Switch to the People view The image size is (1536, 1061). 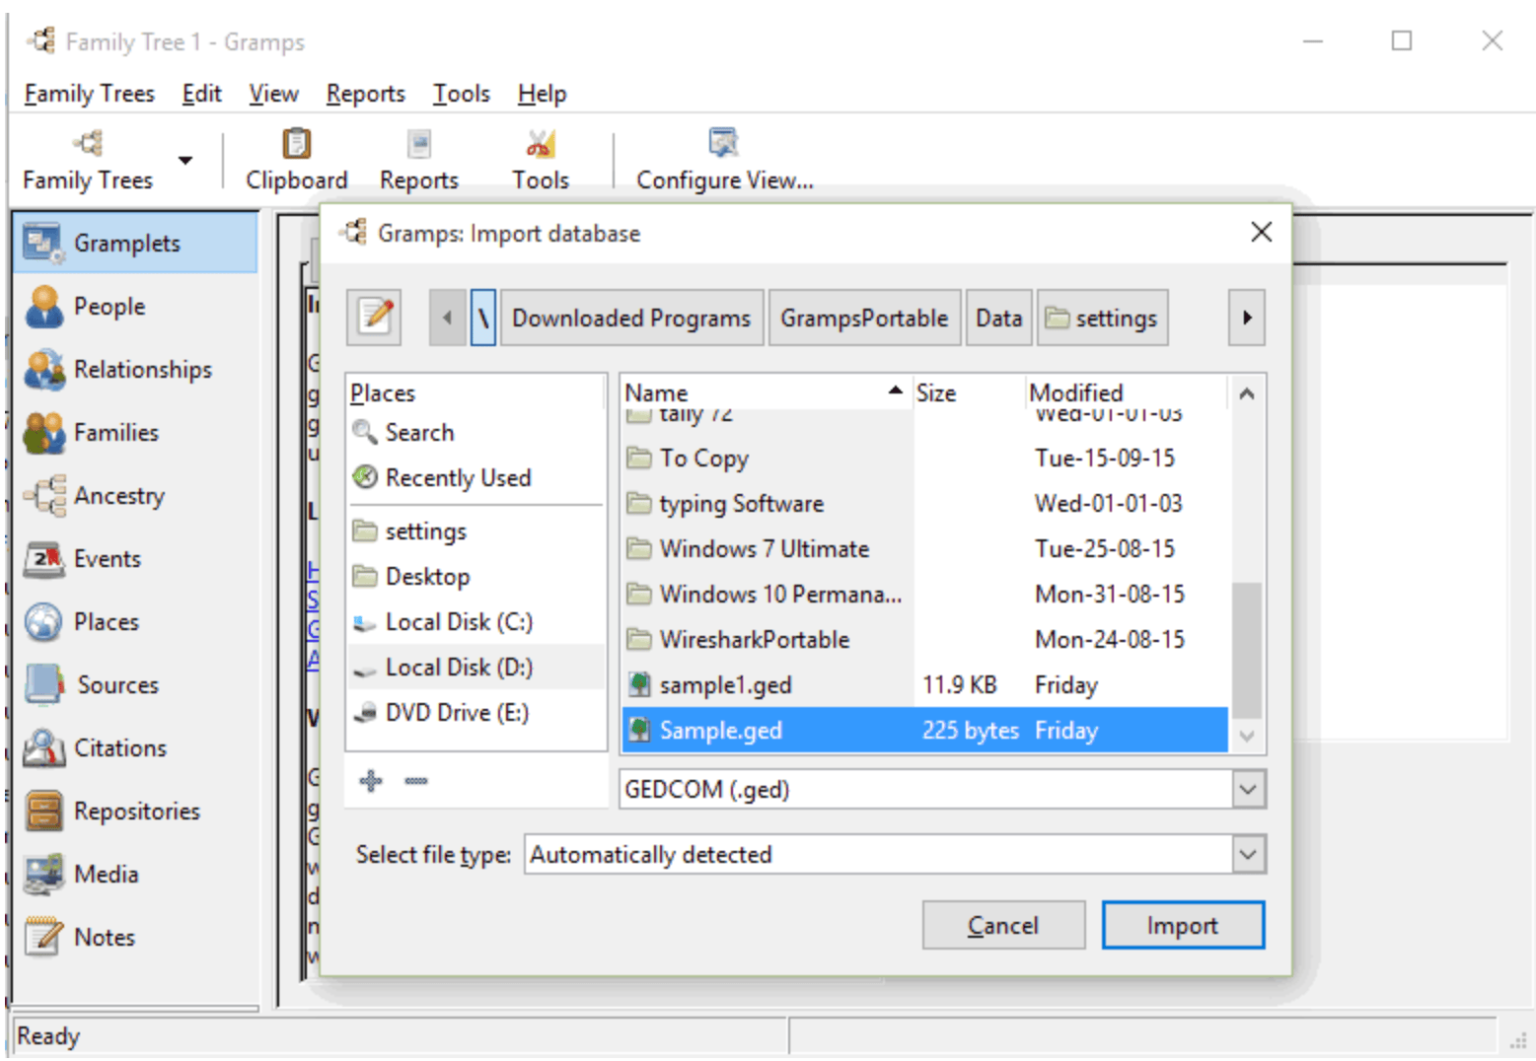pyautogui.click(x=109, y=306)
